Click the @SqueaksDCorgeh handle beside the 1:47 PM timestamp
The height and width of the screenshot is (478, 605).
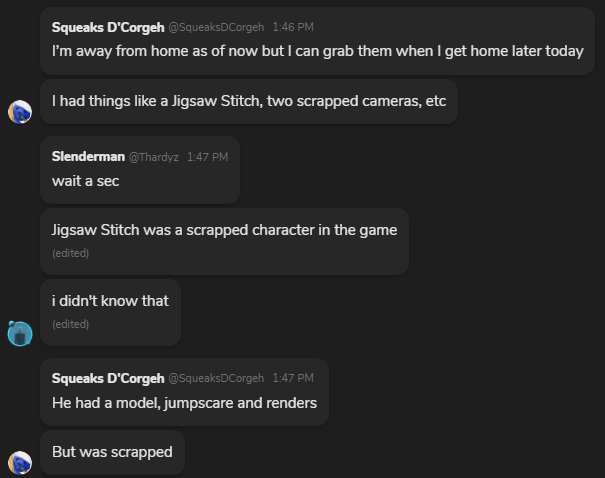pyautogui.click(x=216, y=378)
